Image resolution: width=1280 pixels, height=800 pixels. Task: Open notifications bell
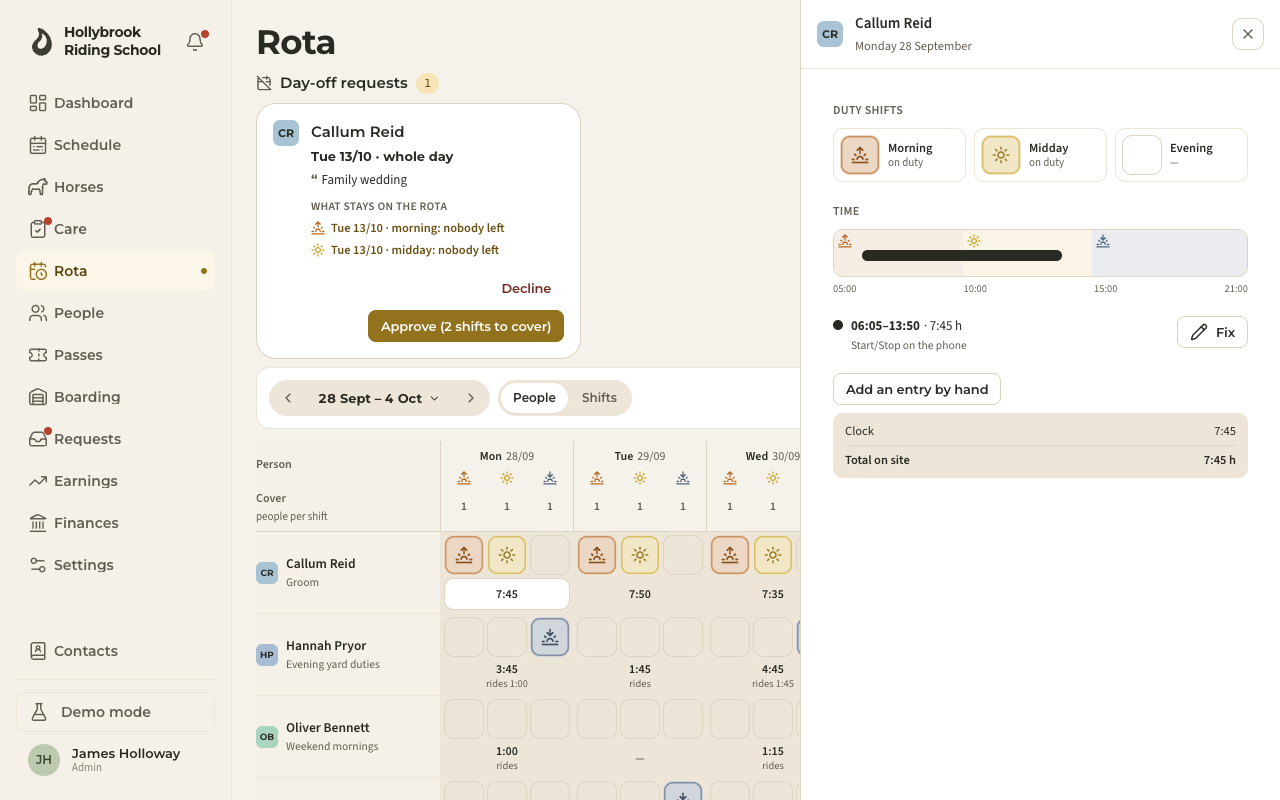click(x=195, y=42)
